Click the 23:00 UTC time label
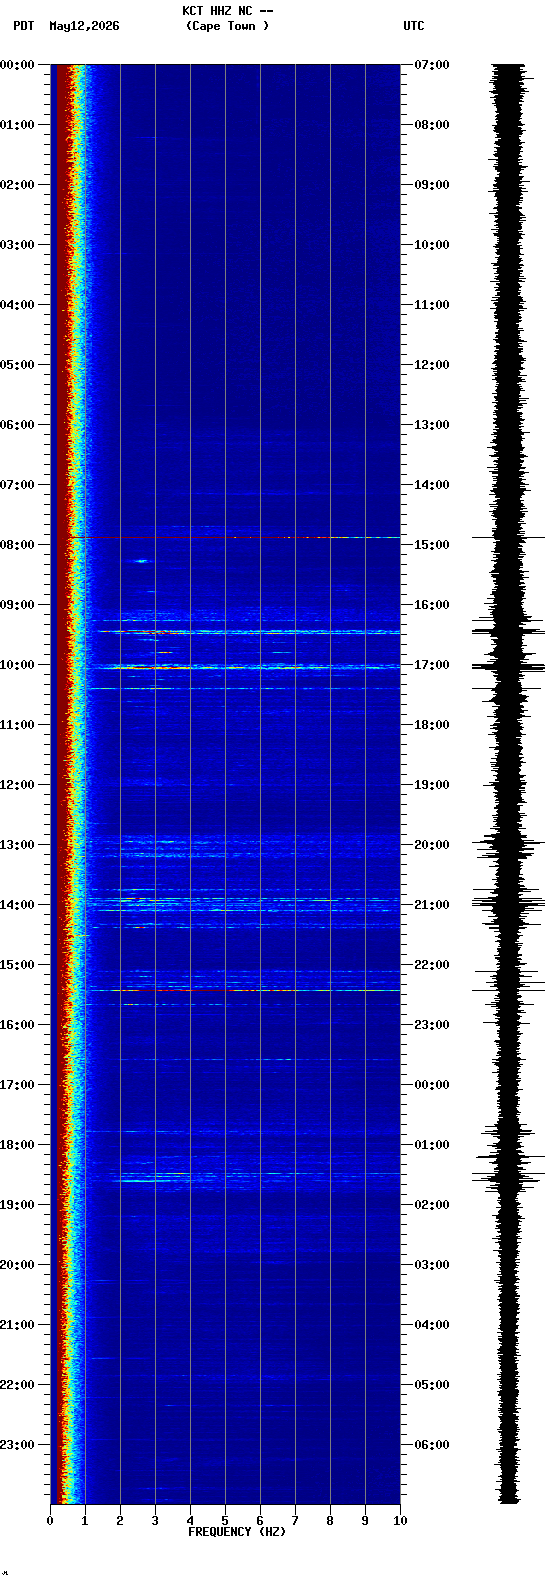Image resolution: width=552 pixels, height=1584 pixels. coord(432,1025)
